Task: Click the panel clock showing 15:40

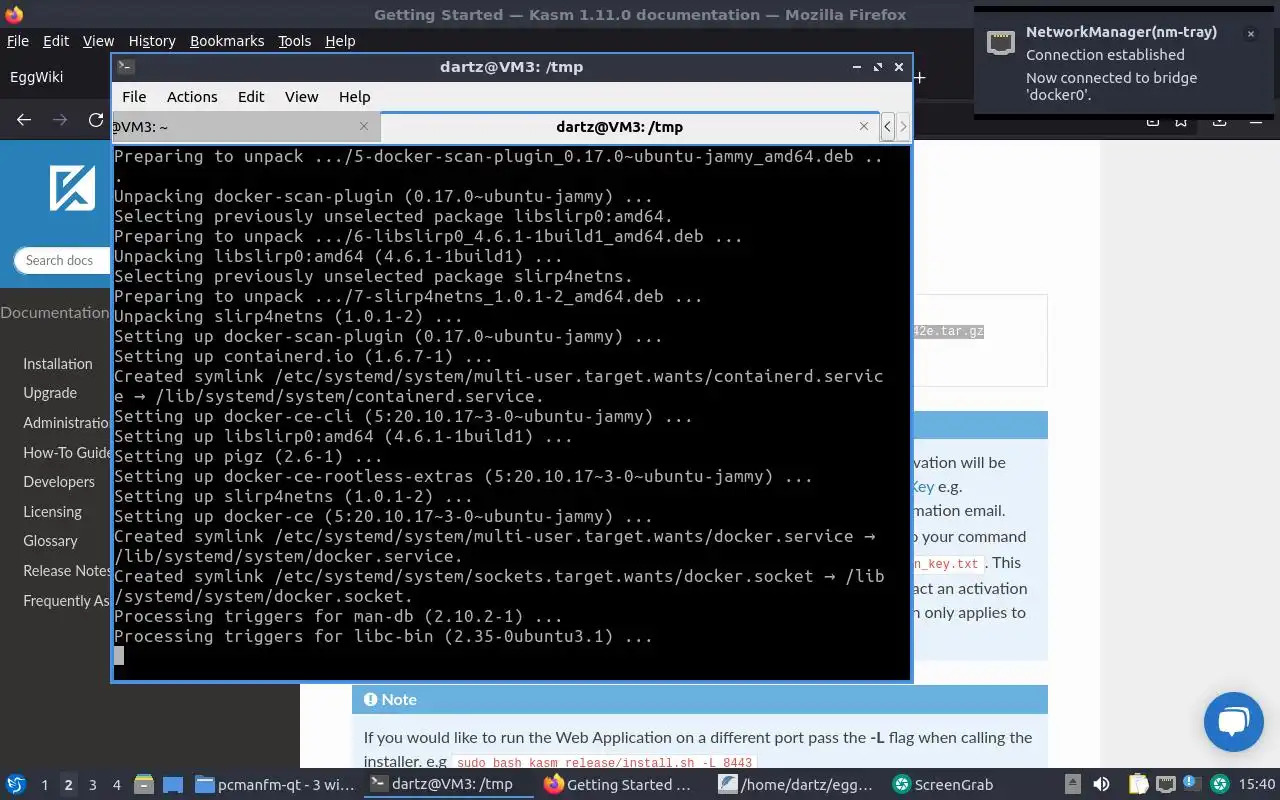Action: 1257,785
